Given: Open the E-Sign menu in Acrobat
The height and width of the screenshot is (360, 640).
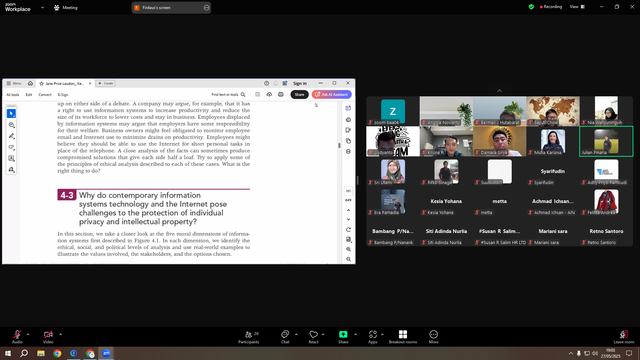Looking at the screenshot, I should click(x=63, y=95).
